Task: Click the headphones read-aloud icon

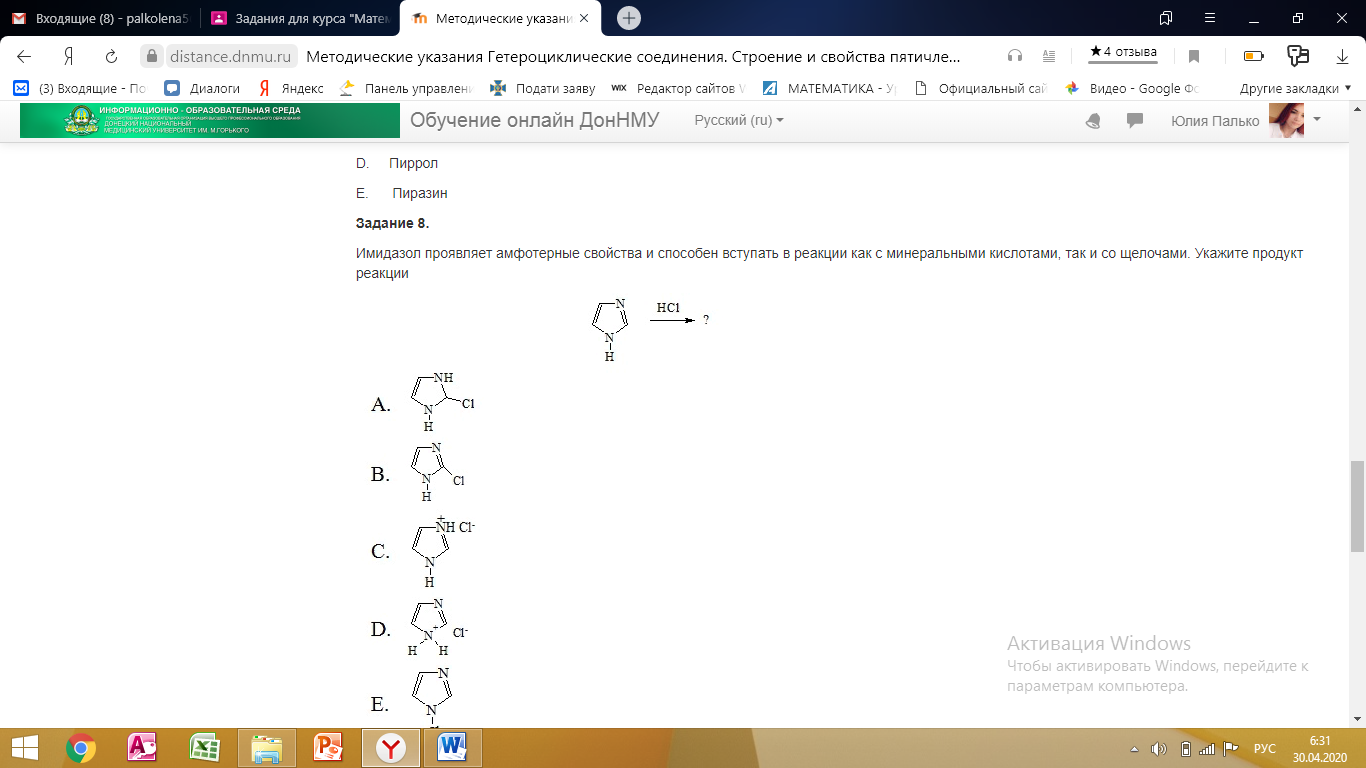Action: click(x=1015, y=56)
